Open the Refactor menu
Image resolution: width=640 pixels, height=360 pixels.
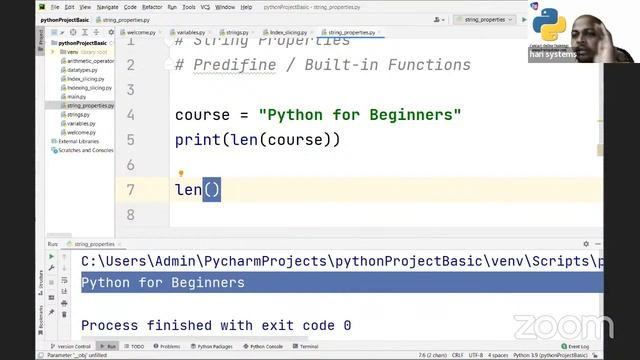152,7
